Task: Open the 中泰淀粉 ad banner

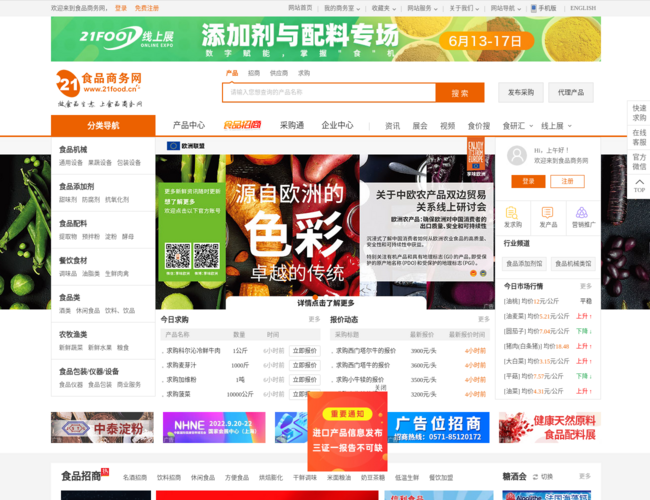Action: point(102,427)
